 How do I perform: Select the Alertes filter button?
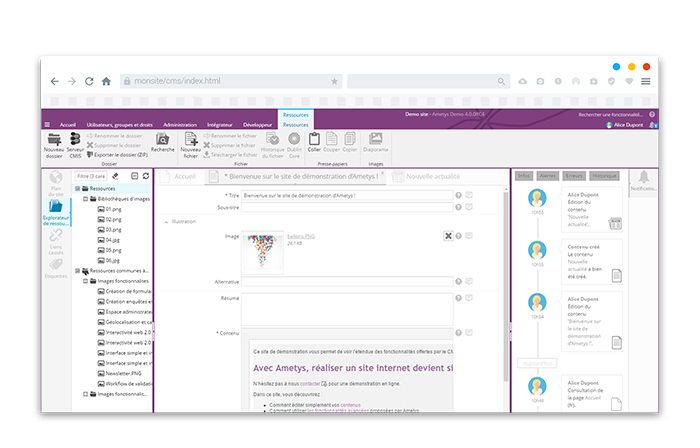click(548, 176)
